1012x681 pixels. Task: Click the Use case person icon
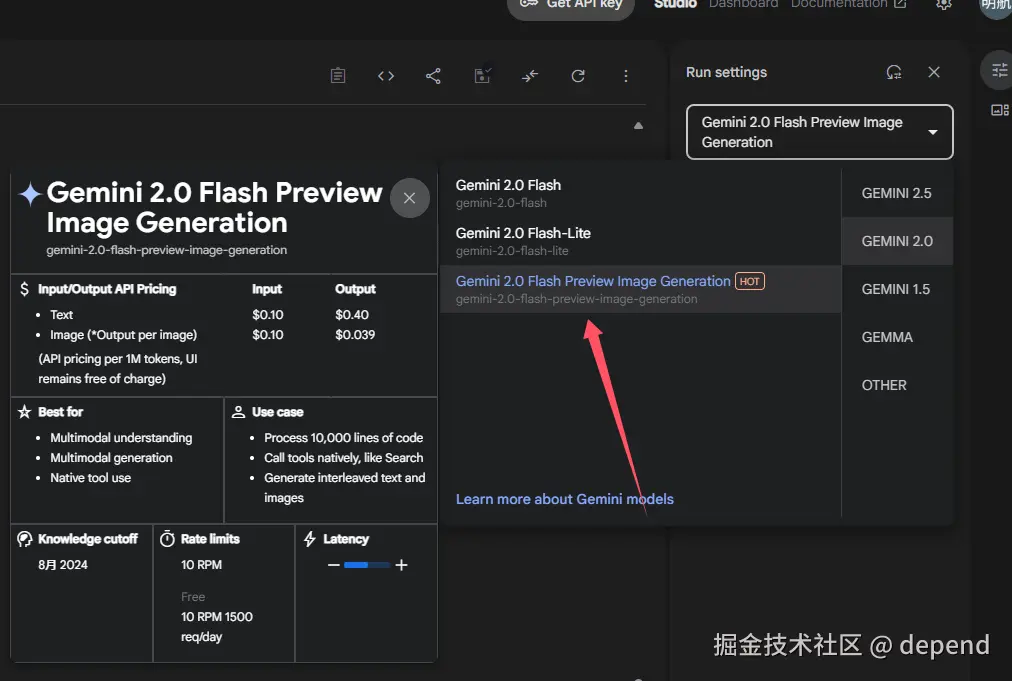pyautogui.click(x=238, y=412)
